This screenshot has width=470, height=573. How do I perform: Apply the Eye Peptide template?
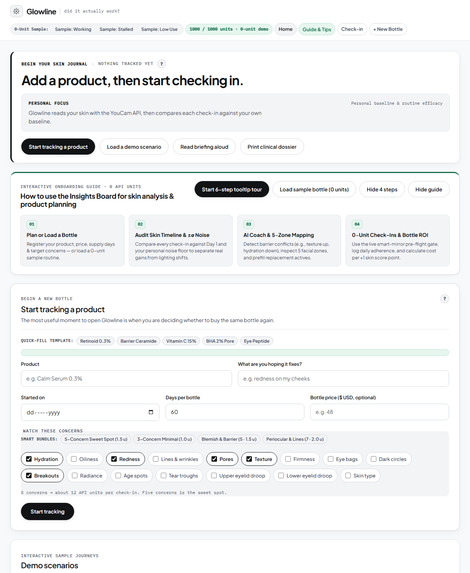(x=257, y=341)
